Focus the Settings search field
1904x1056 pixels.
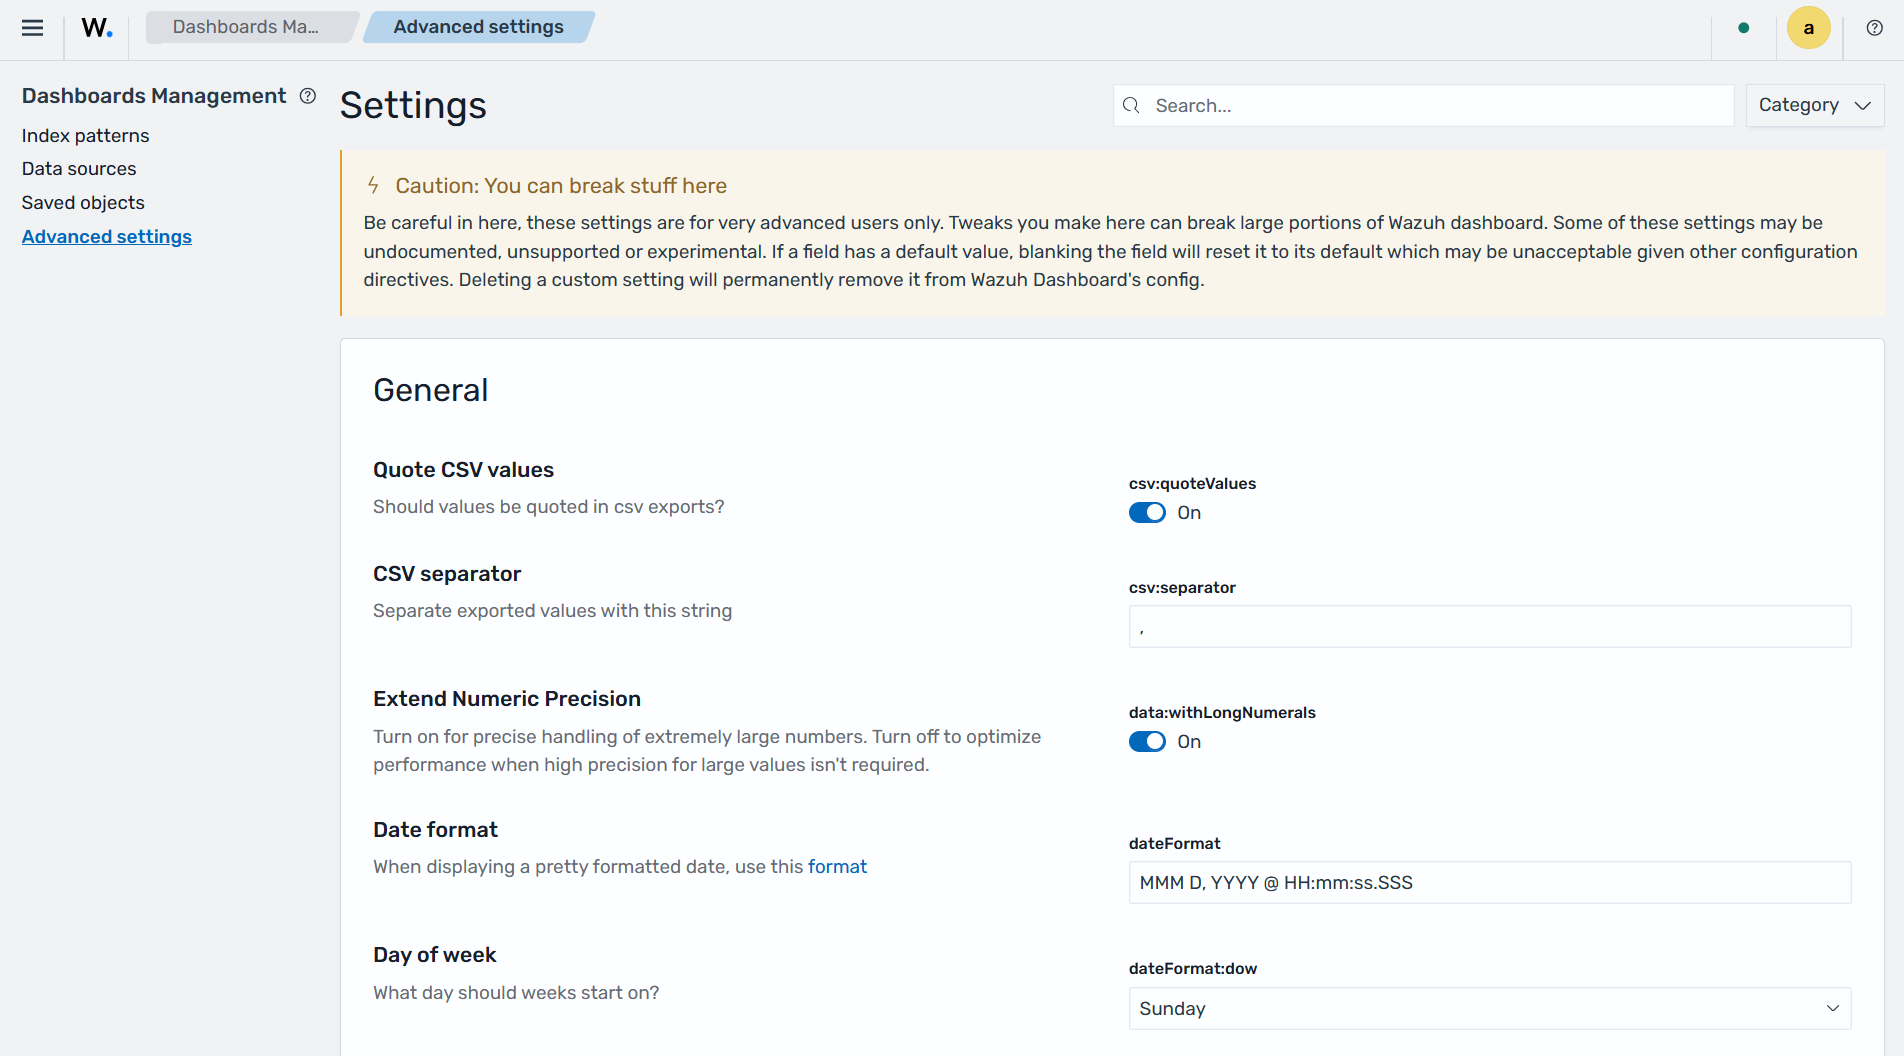click(x=1423, y=105)
